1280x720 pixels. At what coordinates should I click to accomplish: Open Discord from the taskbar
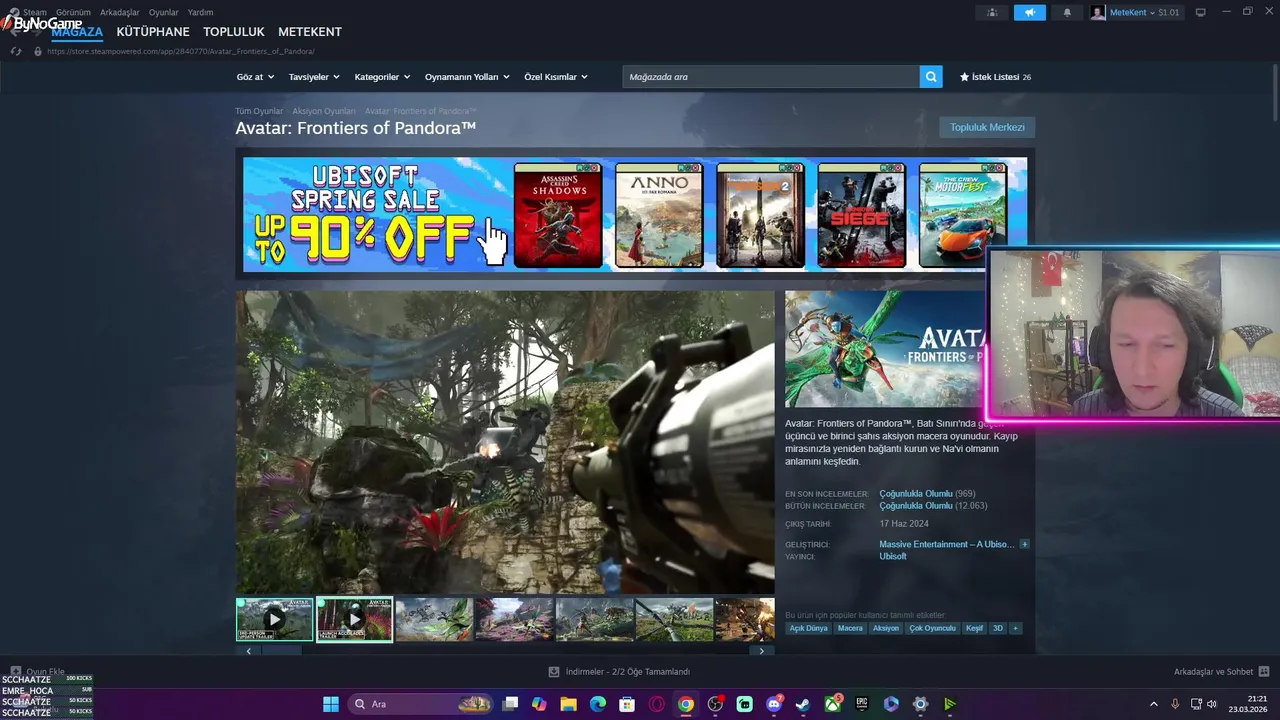point(774,704)
